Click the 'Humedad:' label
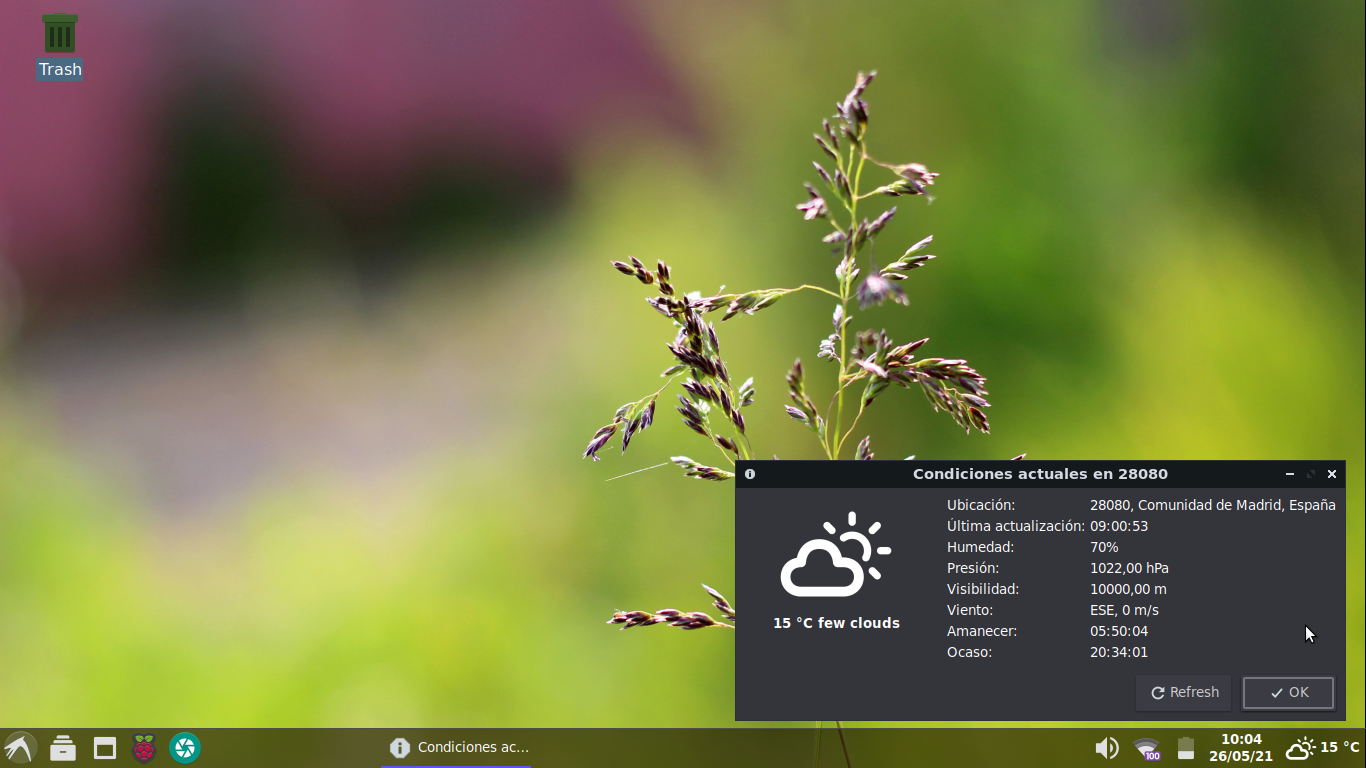Viewport: 1366px width, 768px height. pyautogui.click(x=980, y=547)
